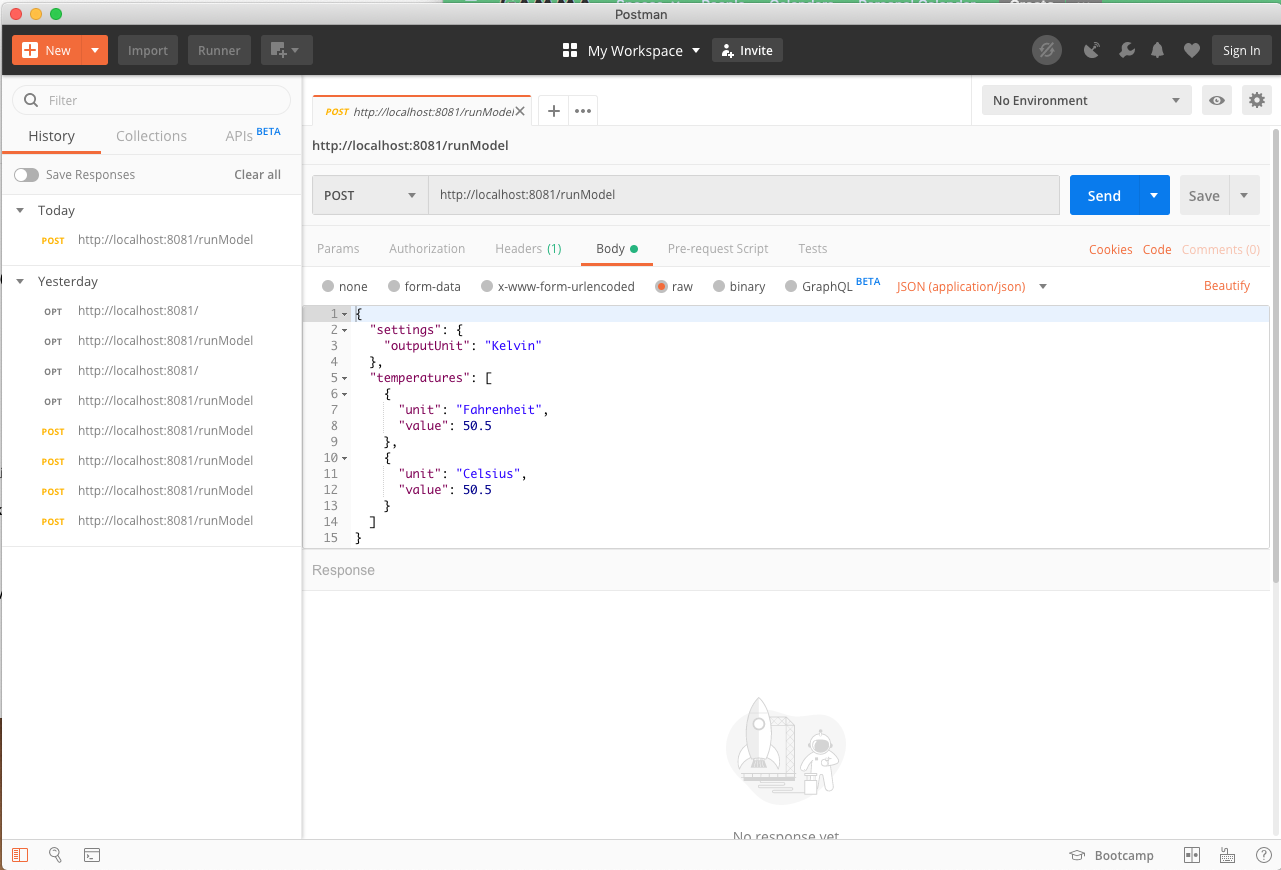The image size is (1281, 870).
Task: Open the My Workspace switcher
Action: point(631,50)
